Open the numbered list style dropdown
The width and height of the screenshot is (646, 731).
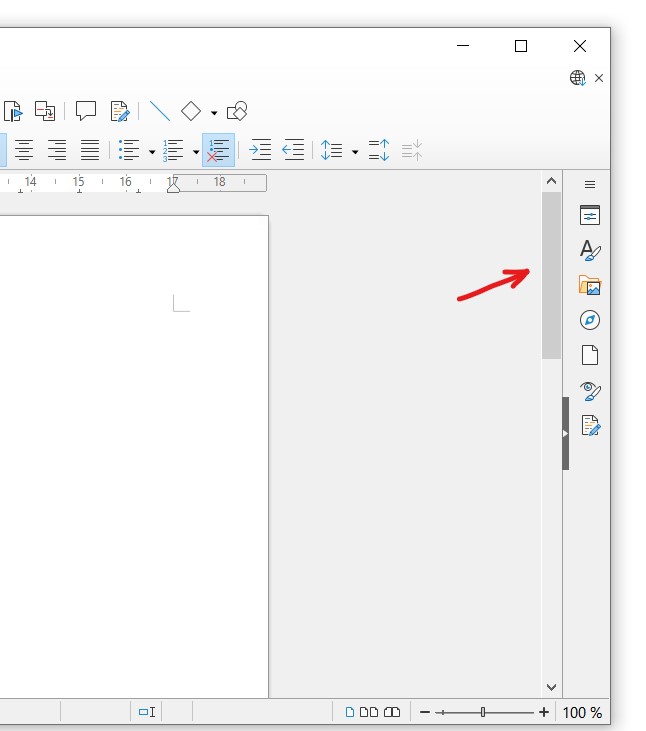coord(196,152)
